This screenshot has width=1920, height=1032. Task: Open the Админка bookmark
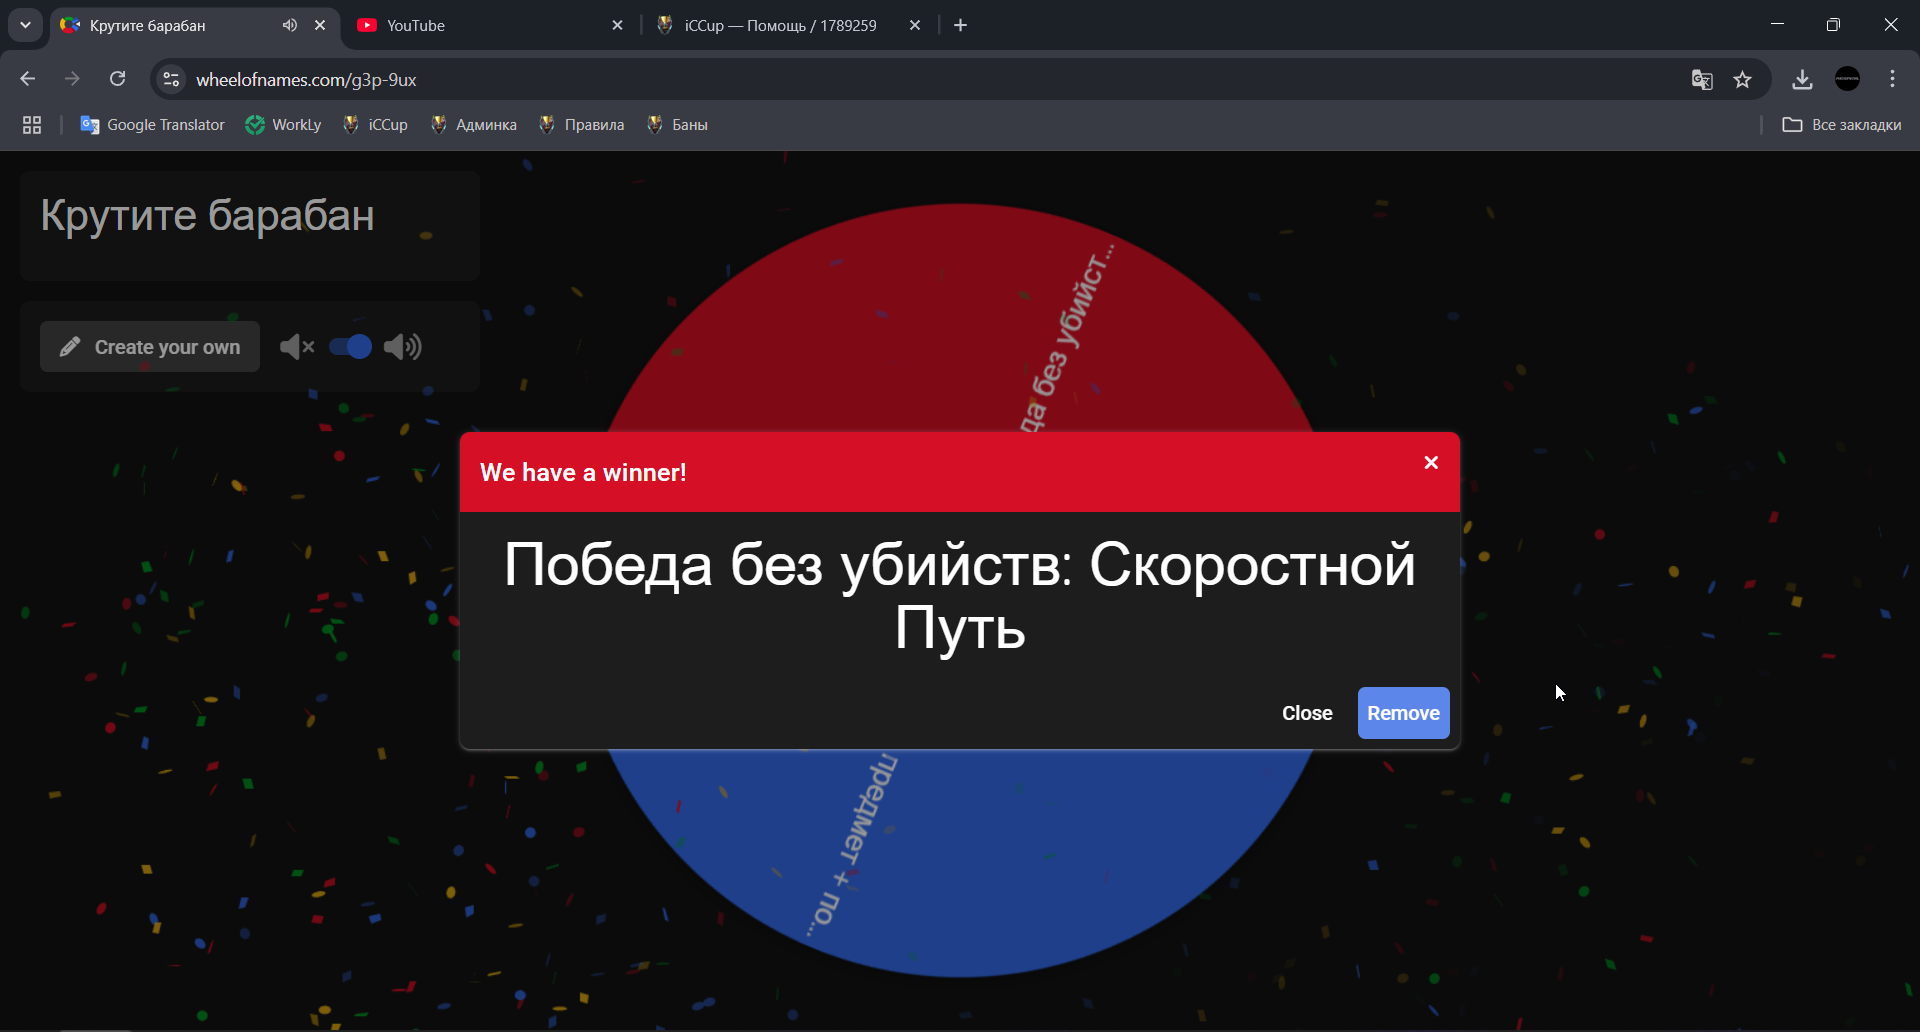[473, 125]
